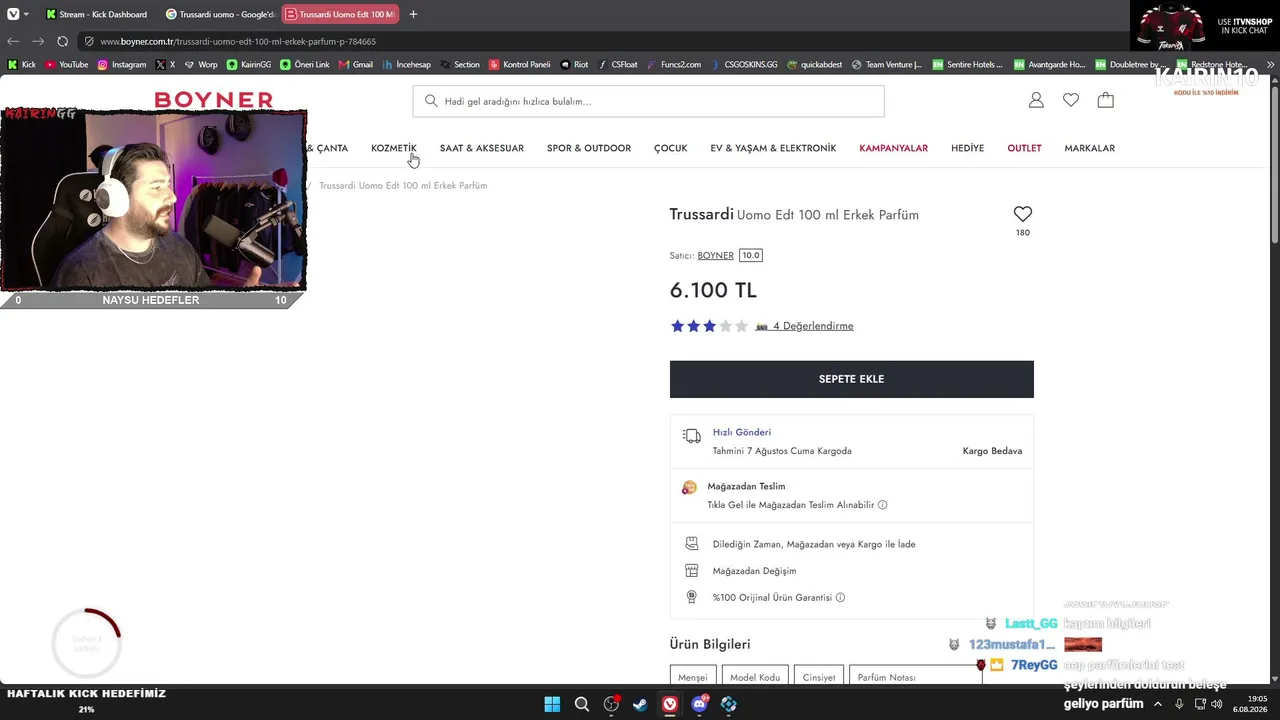Image resolution: width=1280 pixels, height=720 pixels.
Task: Show the hidden bookmarks overflow chevron
Action: [x=1270, y=64]
